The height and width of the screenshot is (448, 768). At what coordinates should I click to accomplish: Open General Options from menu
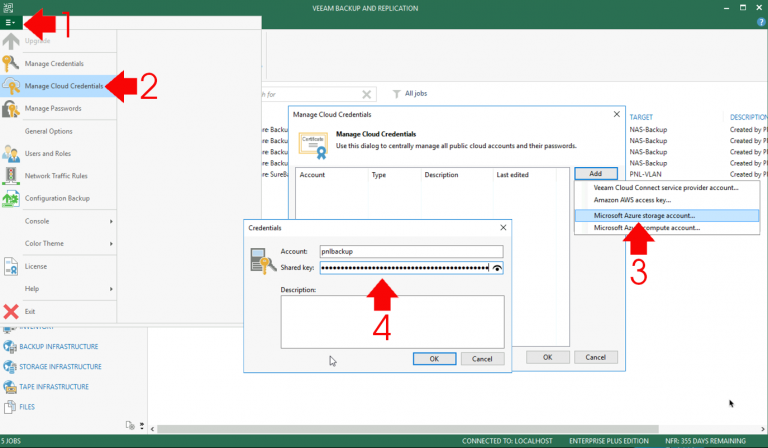[48, 131]
